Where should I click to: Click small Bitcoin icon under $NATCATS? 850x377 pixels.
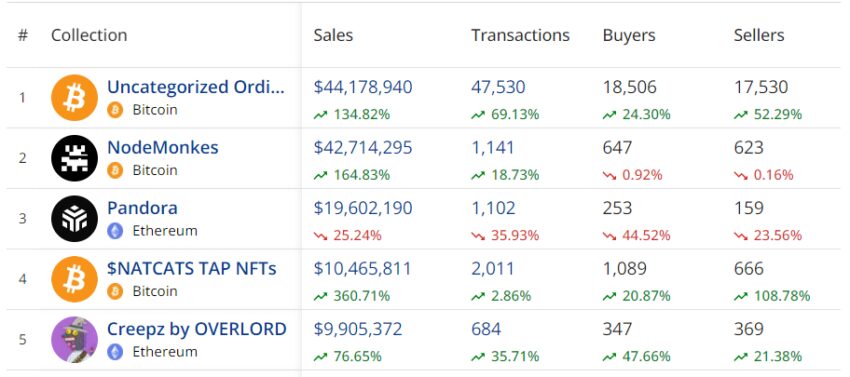[x=114, y=291]
